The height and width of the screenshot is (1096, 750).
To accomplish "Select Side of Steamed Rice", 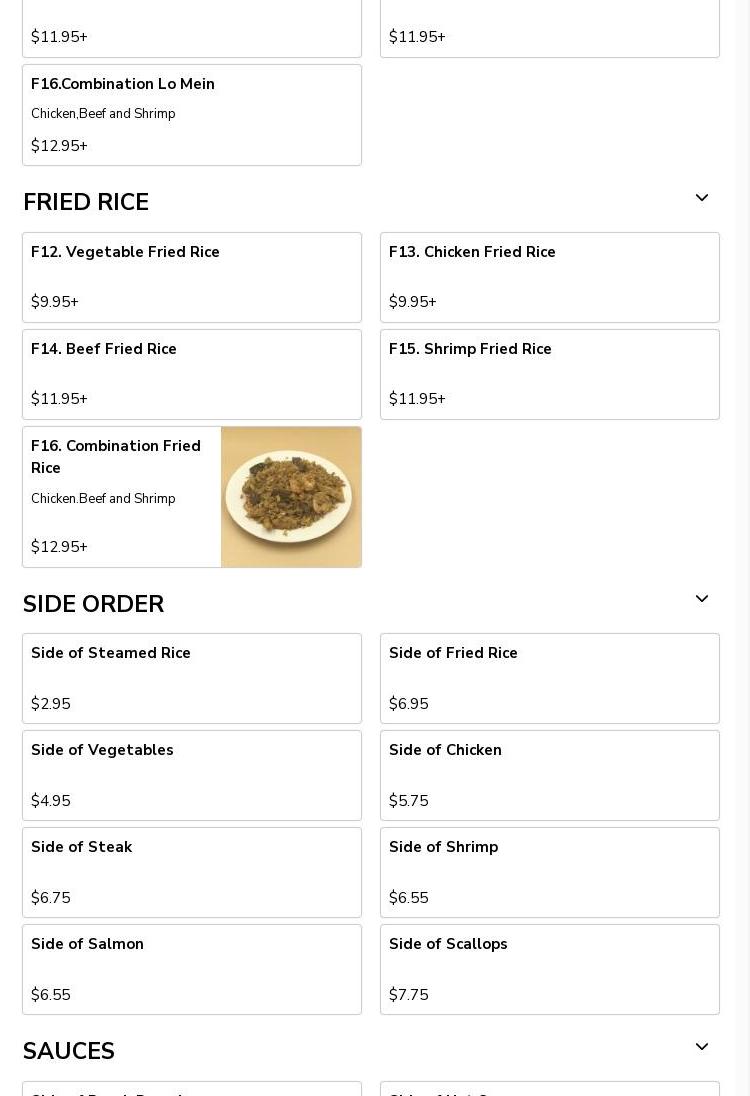I will click(x=192, y=678).
